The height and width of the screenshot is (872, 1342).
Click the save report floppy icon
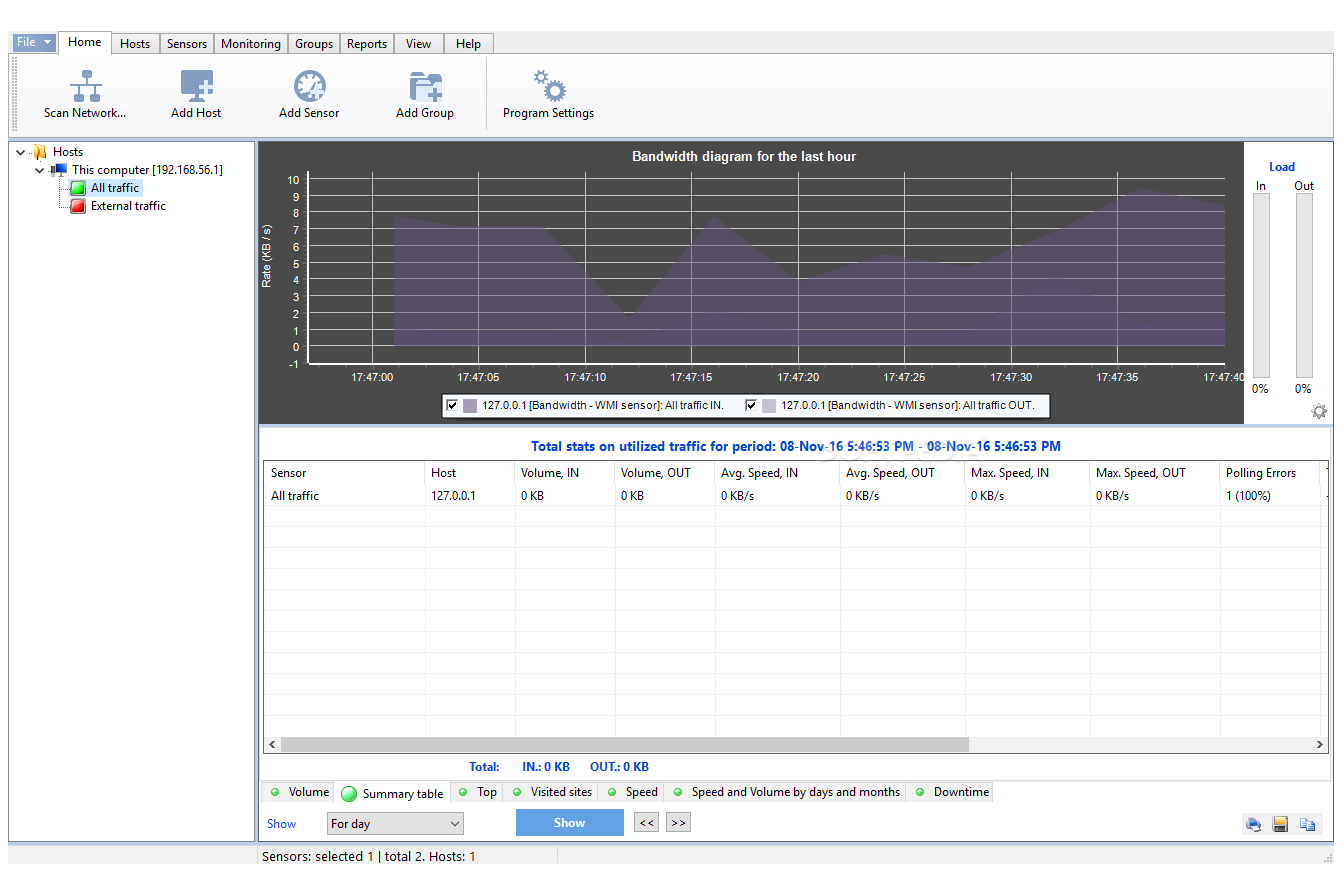click(1280, 824)
